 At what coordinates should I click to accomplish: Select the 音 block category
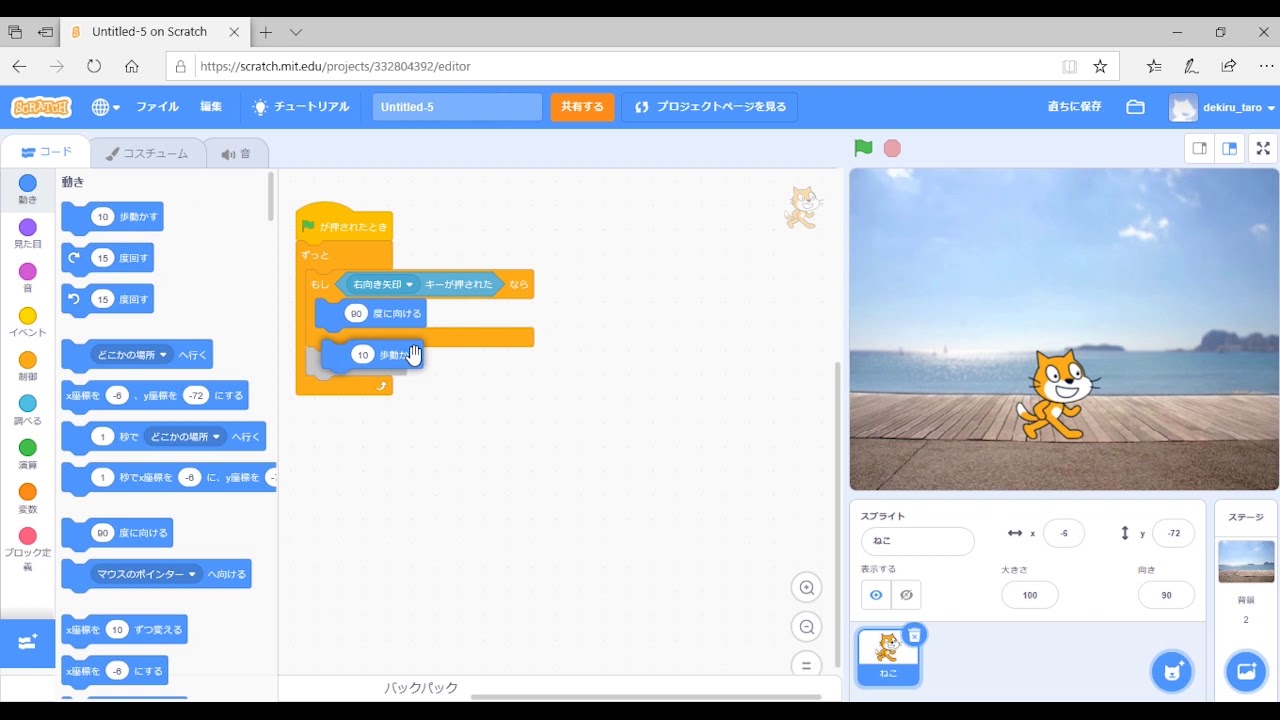coord(27,278)
